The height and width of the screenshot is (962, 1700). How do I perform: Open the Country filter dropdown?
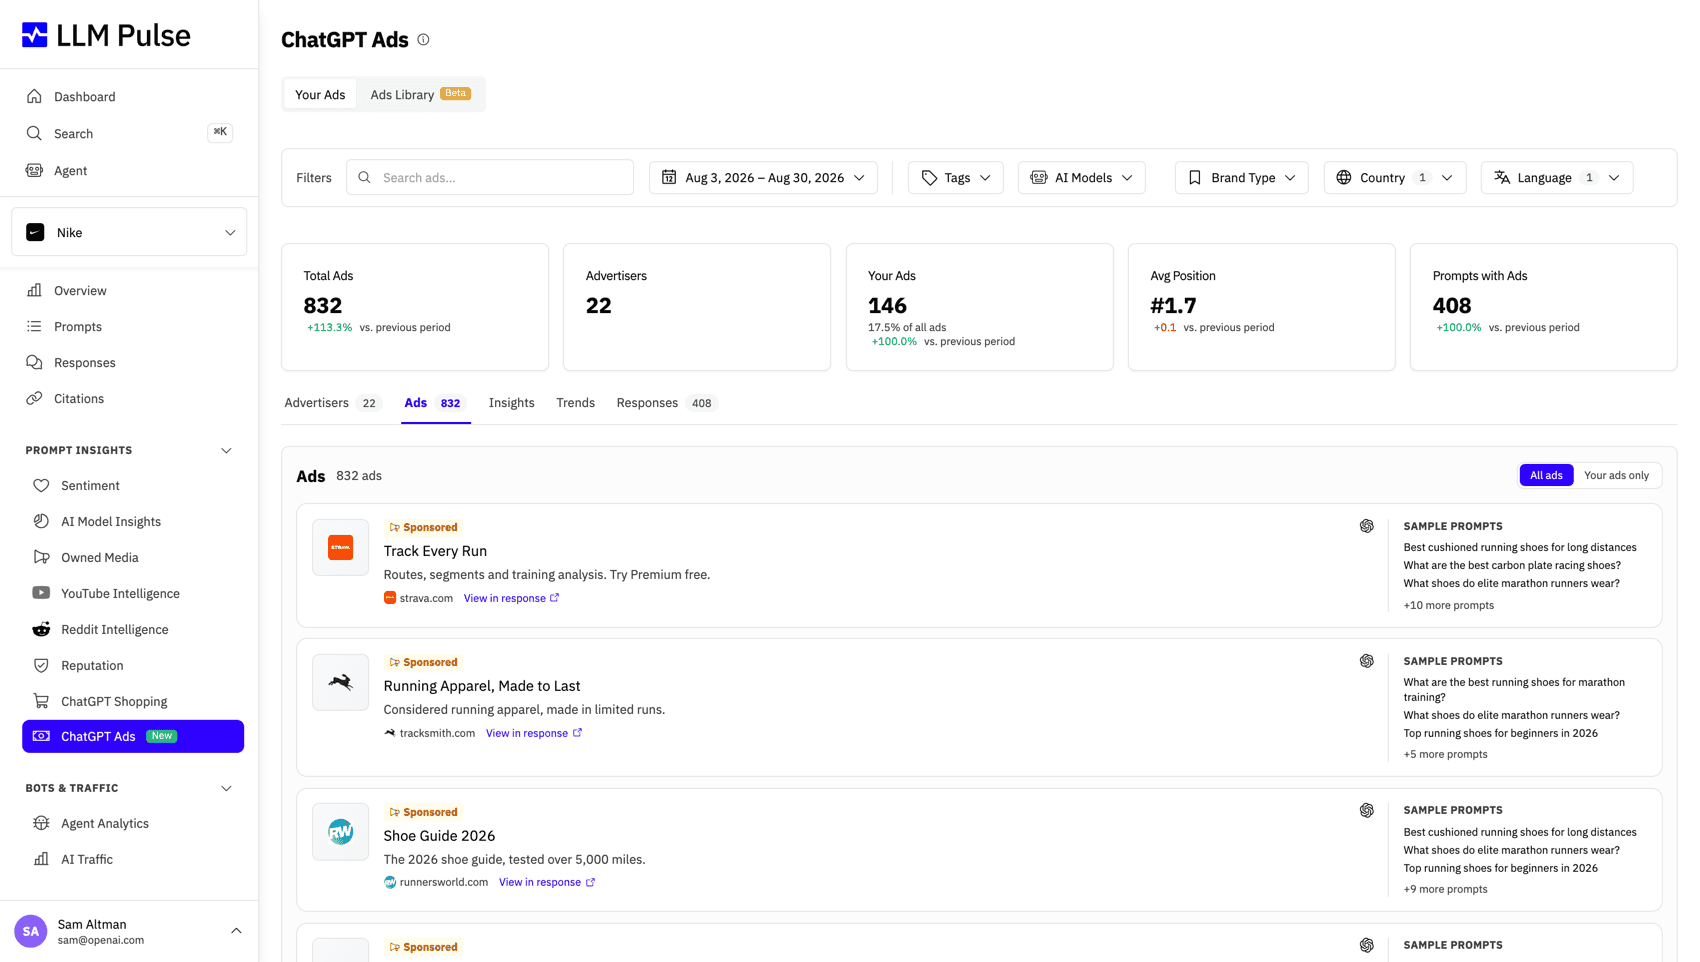1395,177
